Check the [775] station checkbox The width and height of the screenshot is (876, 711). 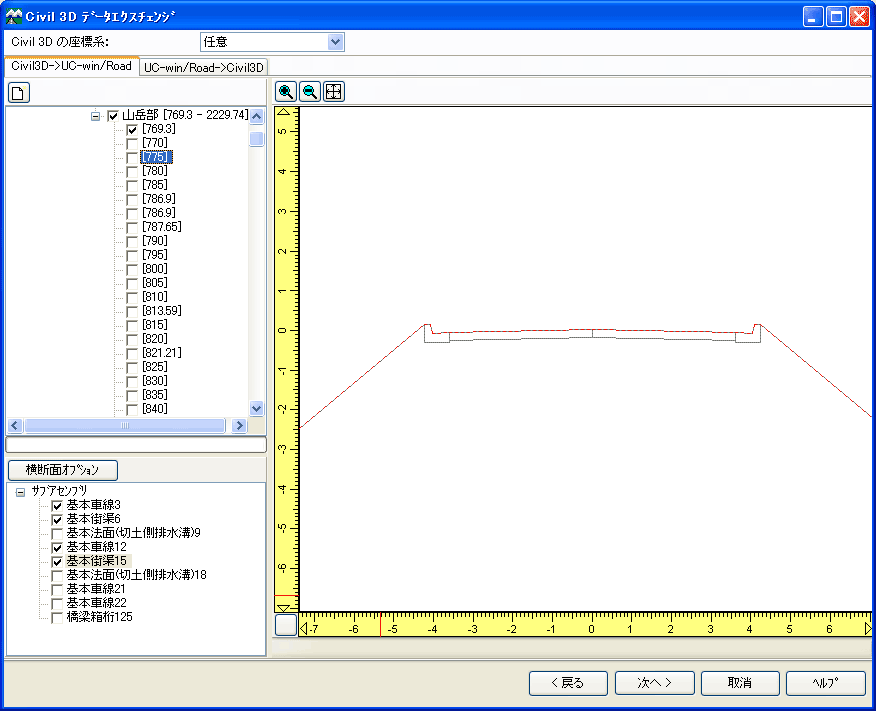pos(132,158)
